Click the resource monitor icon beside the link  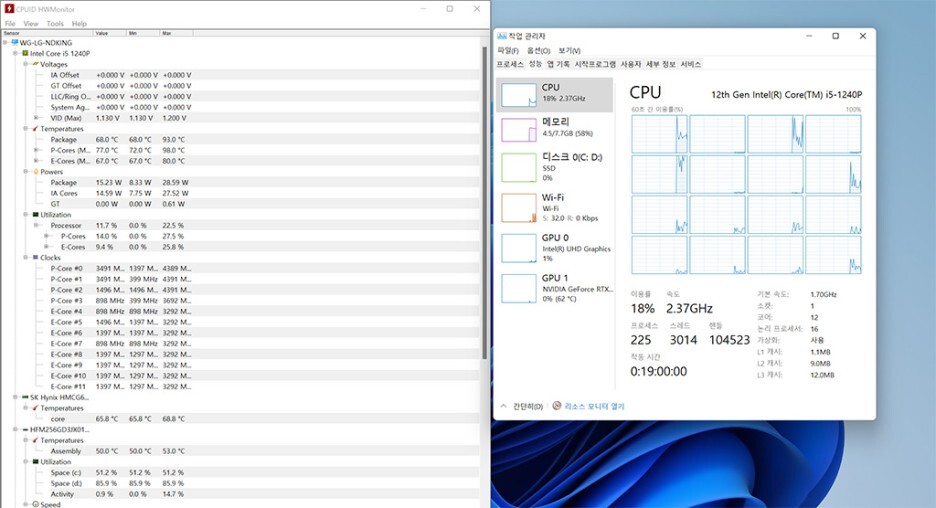coord(556,406)
